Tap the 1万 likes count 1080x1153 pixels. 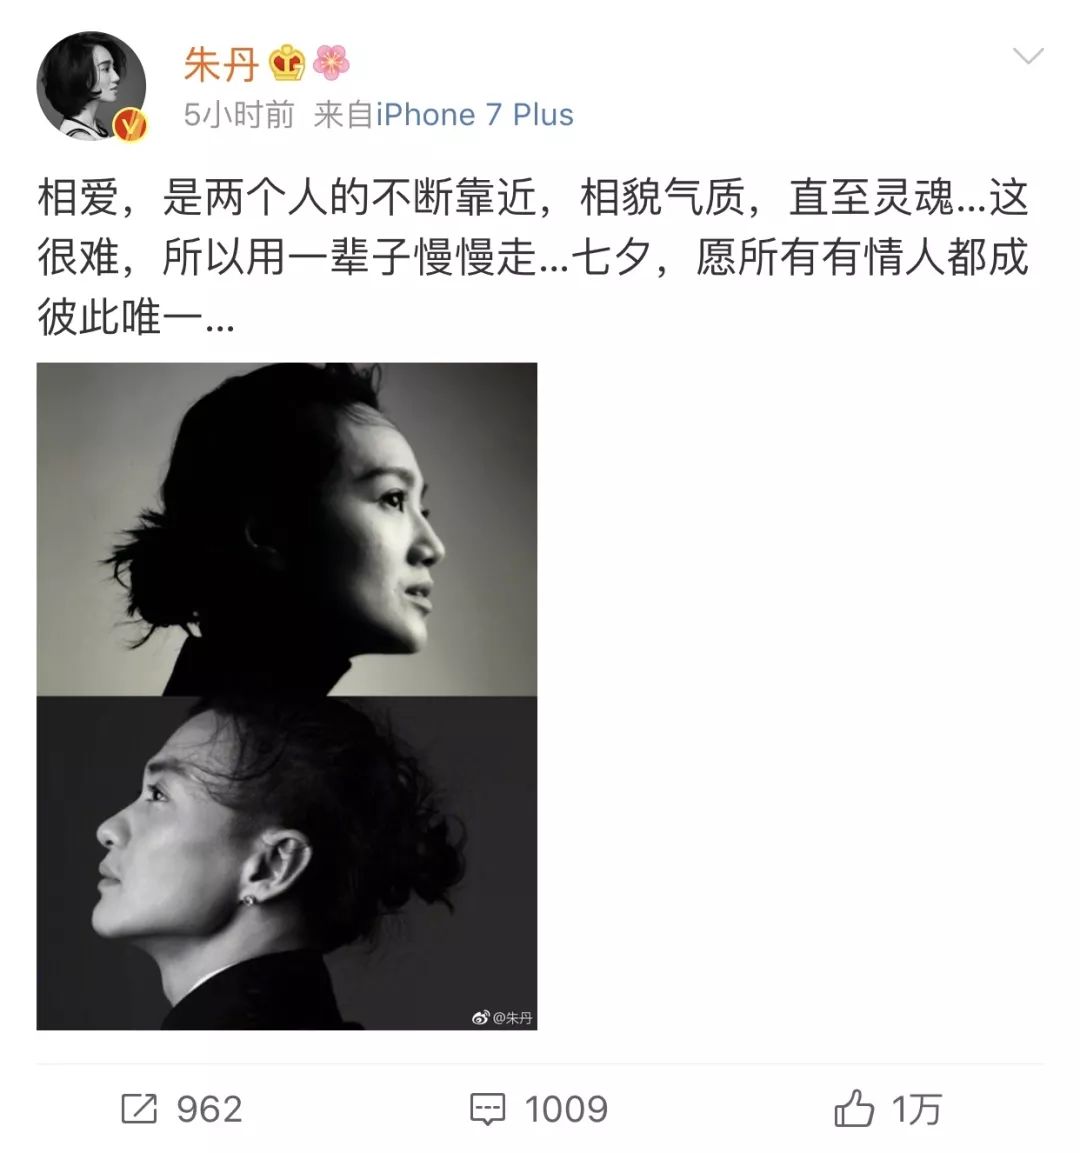pyautogui.click(x=916, y=1109)
